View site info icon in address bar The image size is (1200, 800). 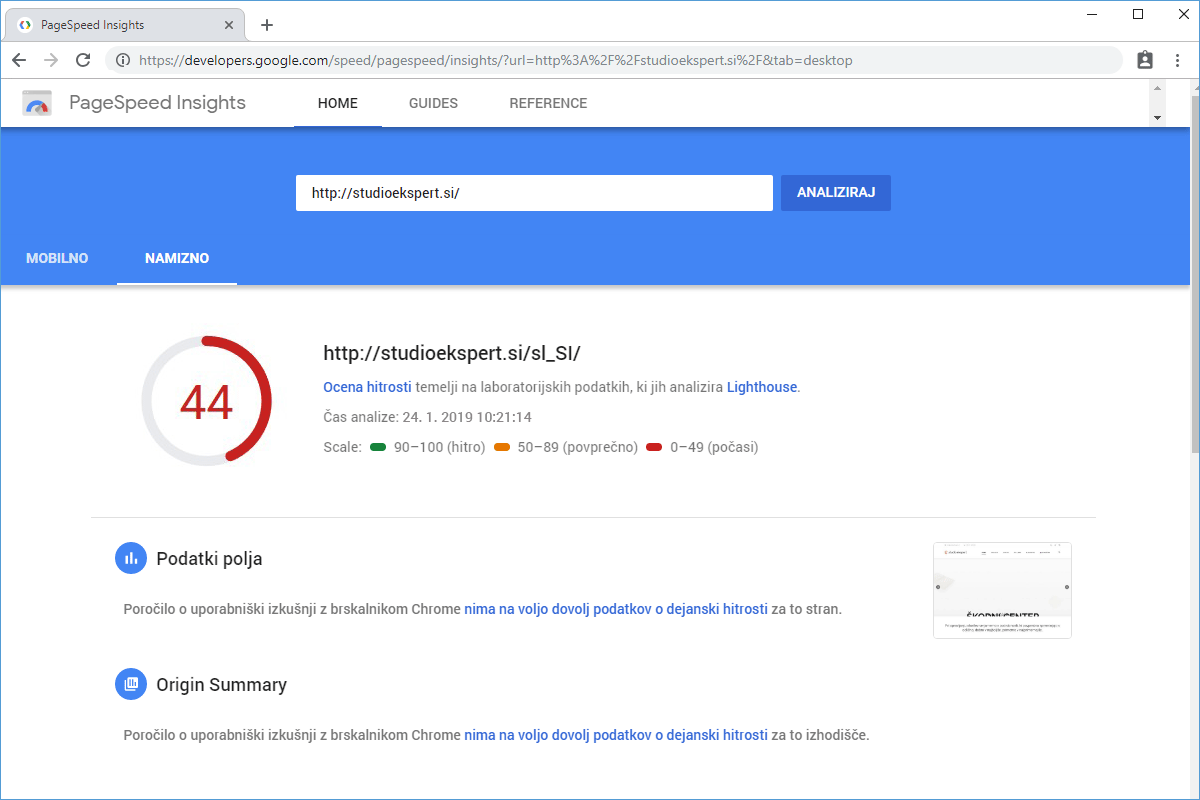123,60
